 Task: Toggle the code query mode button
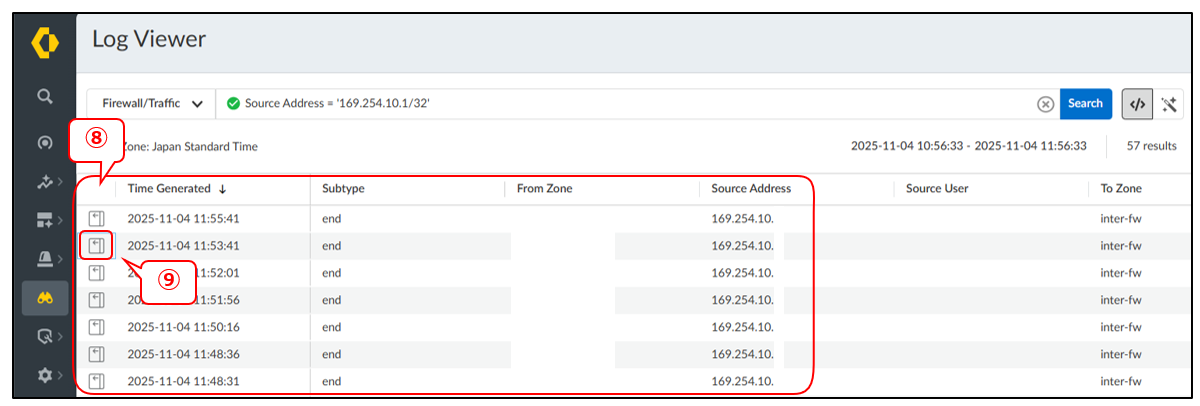tap(1137, 104)
